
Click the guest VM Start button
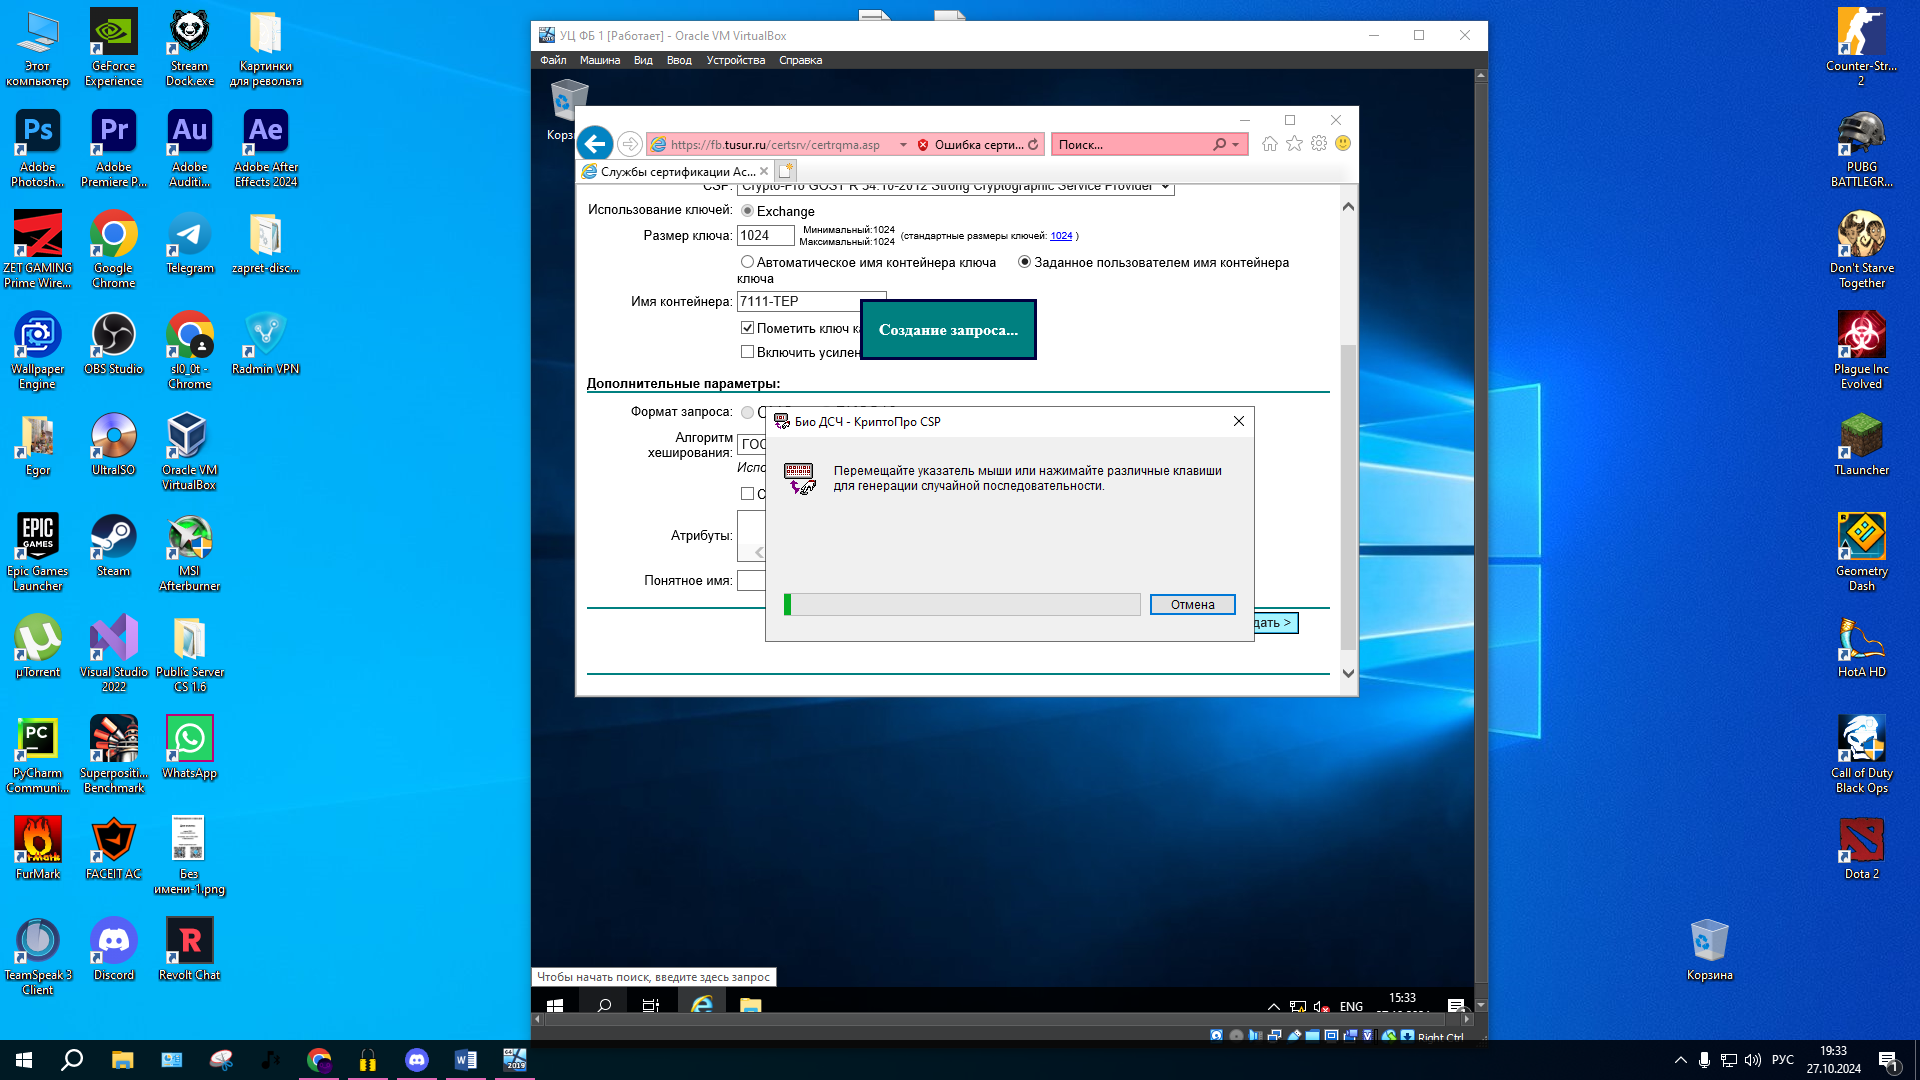coord(555,1004)
